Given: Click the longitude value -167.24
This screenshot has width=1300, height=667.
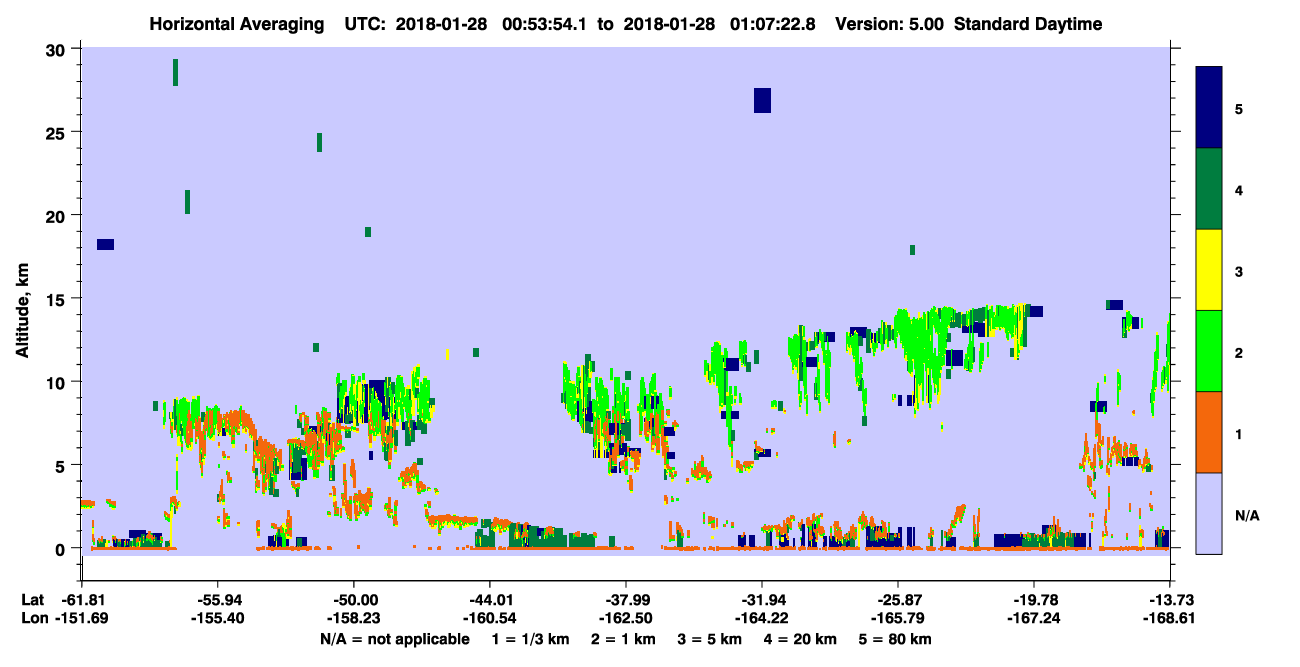Looking at the screenshot, I should click(x=1033, y=619).
